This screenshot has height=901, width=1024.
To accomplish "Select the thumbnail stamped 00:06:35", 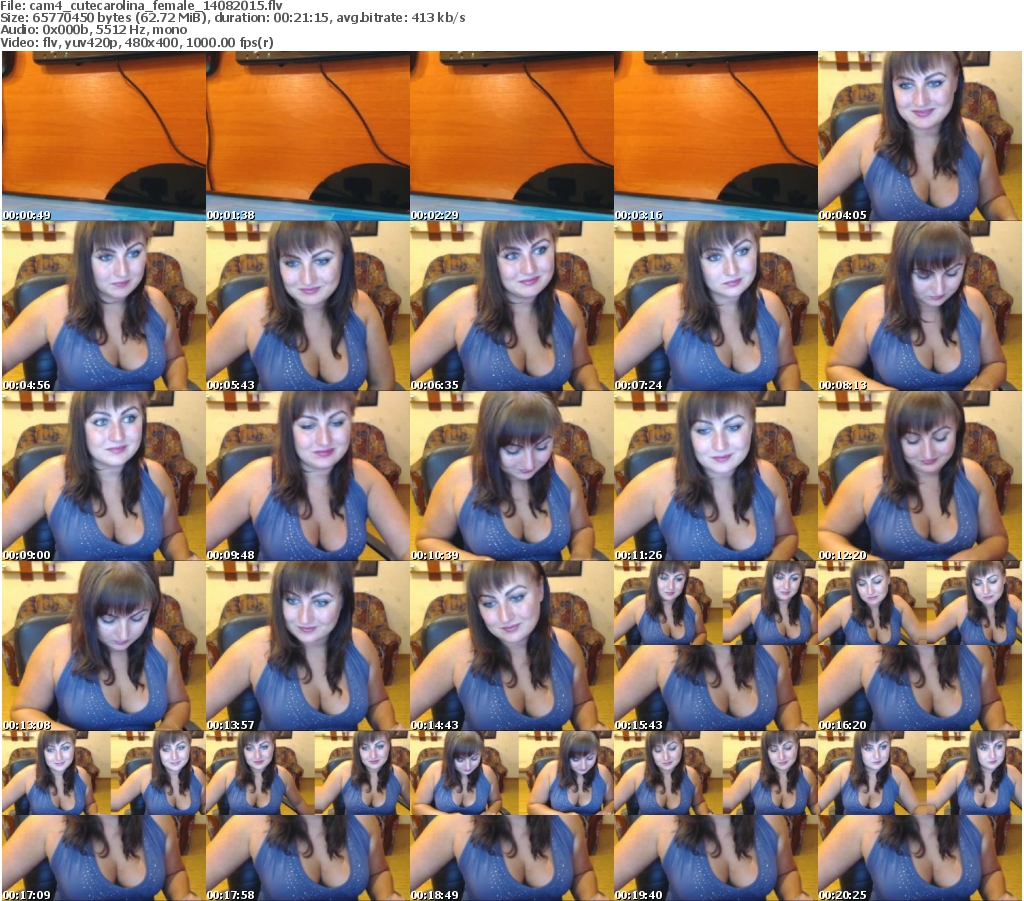I will tap(511, 306).
